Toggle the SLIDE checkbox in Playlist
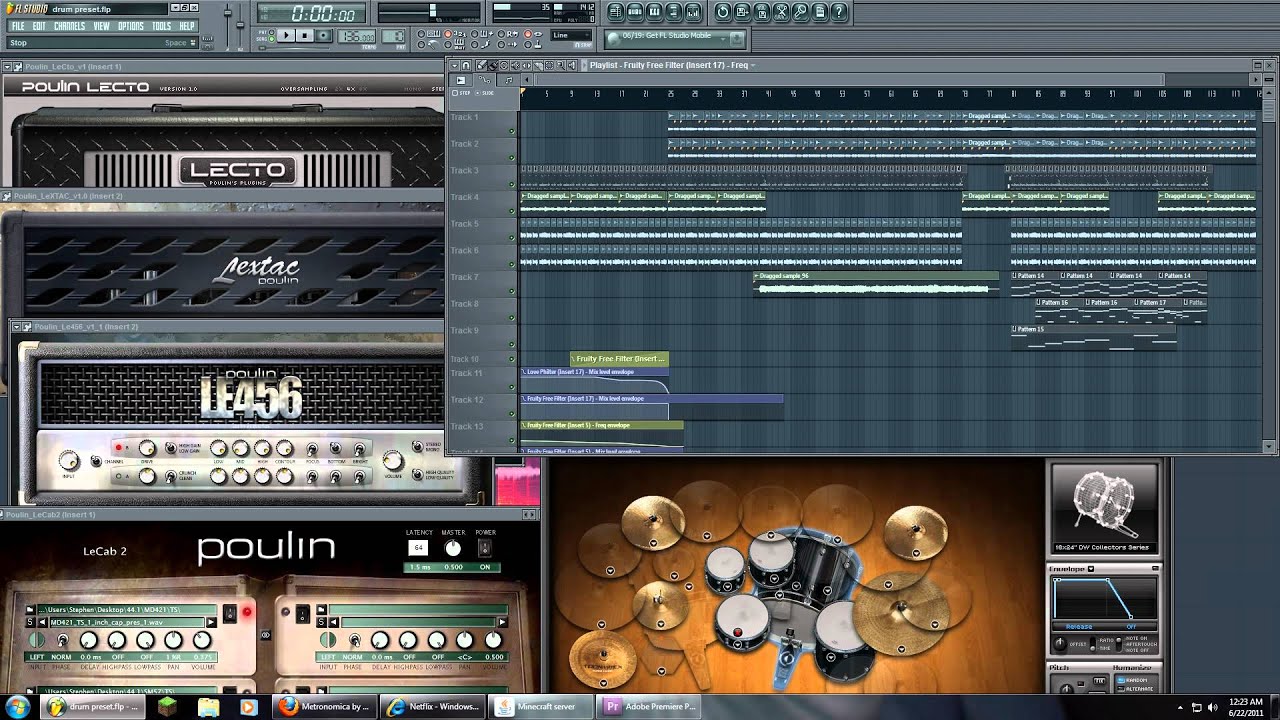Viewport: 1280px width, 720px height. pyautogui.click(x=477, y=93)
